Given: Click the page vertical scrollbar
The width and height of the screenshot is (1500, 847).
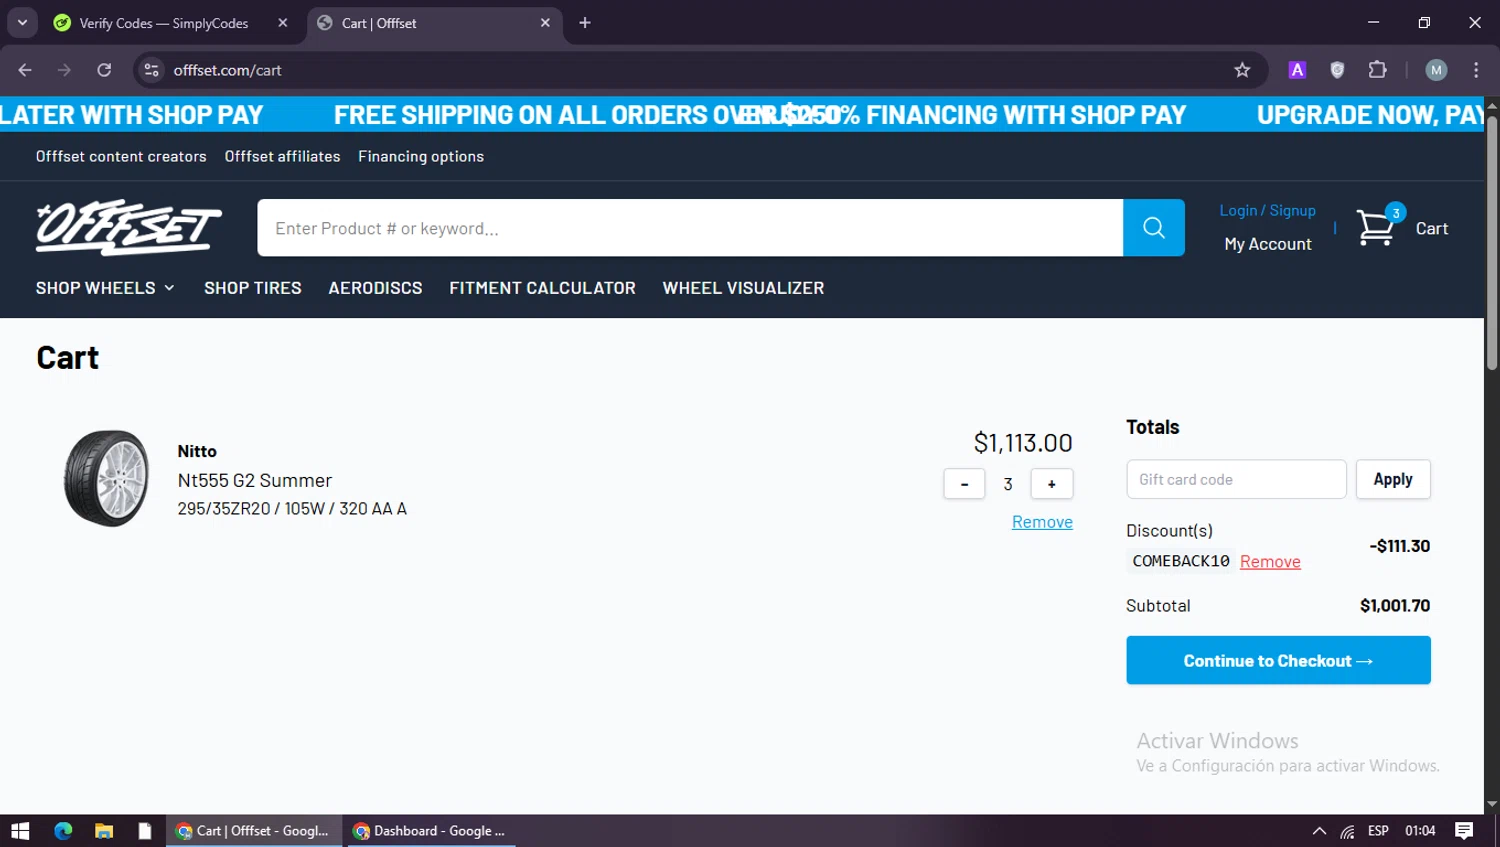Looking at the screenshot, I should point(1492,243).
